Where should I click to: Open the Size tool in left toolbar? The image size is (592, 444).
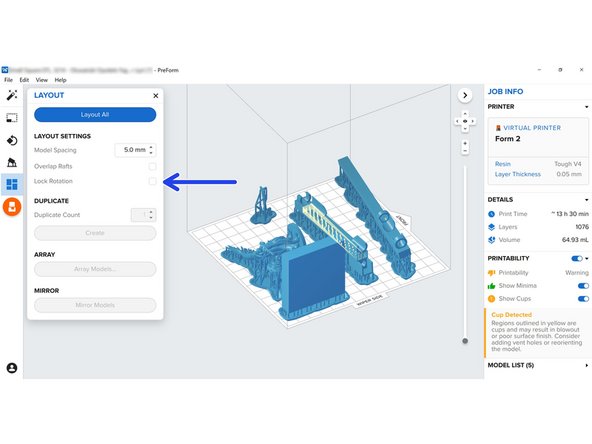click(12, 118)
